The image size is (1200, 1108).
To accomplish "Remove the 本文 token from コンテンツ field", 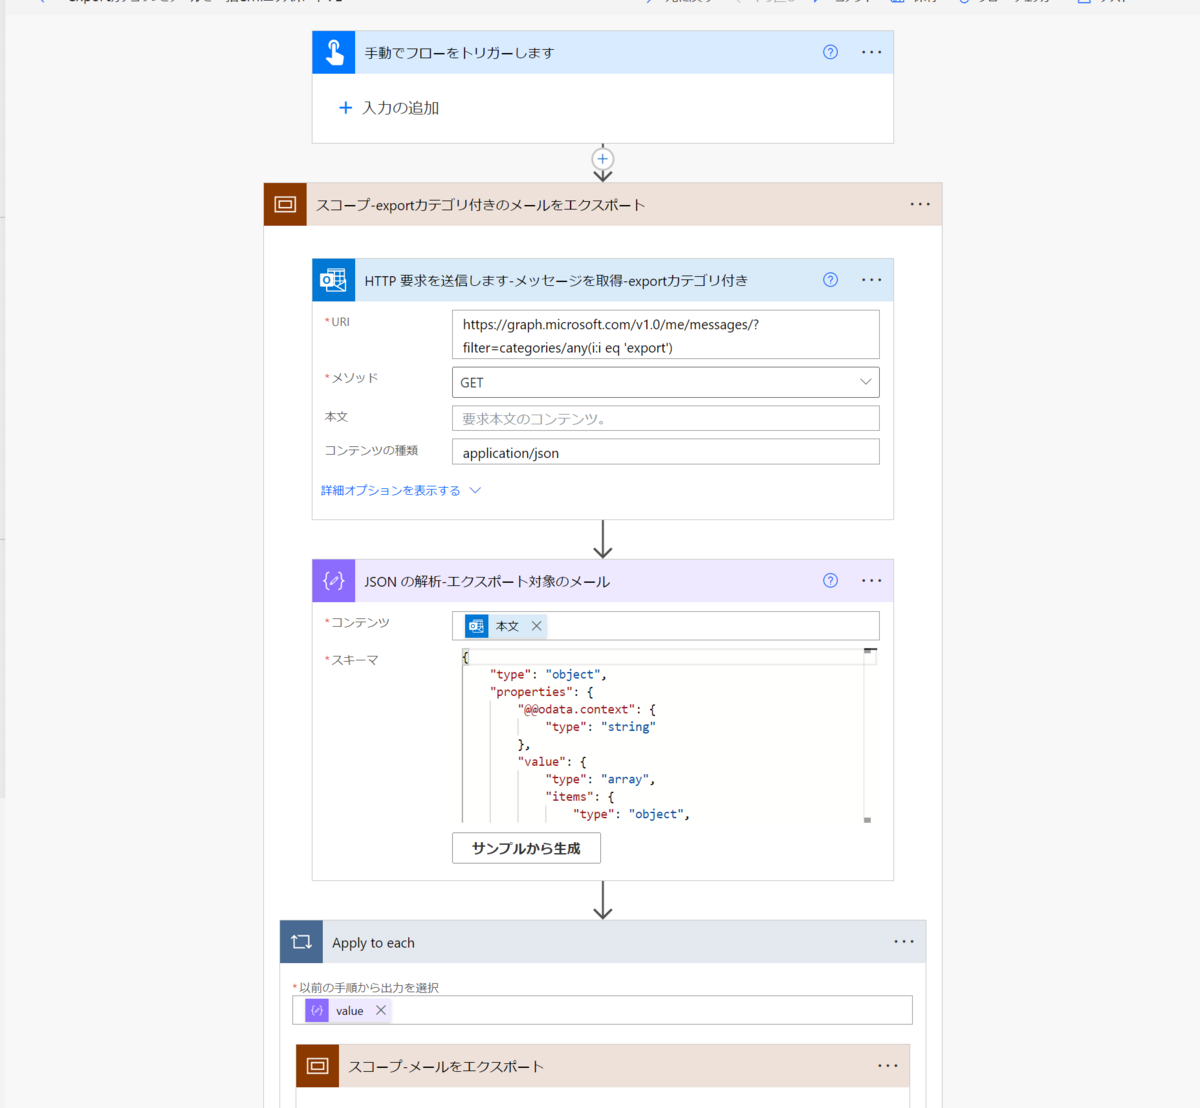I will [x=537, y=626].
